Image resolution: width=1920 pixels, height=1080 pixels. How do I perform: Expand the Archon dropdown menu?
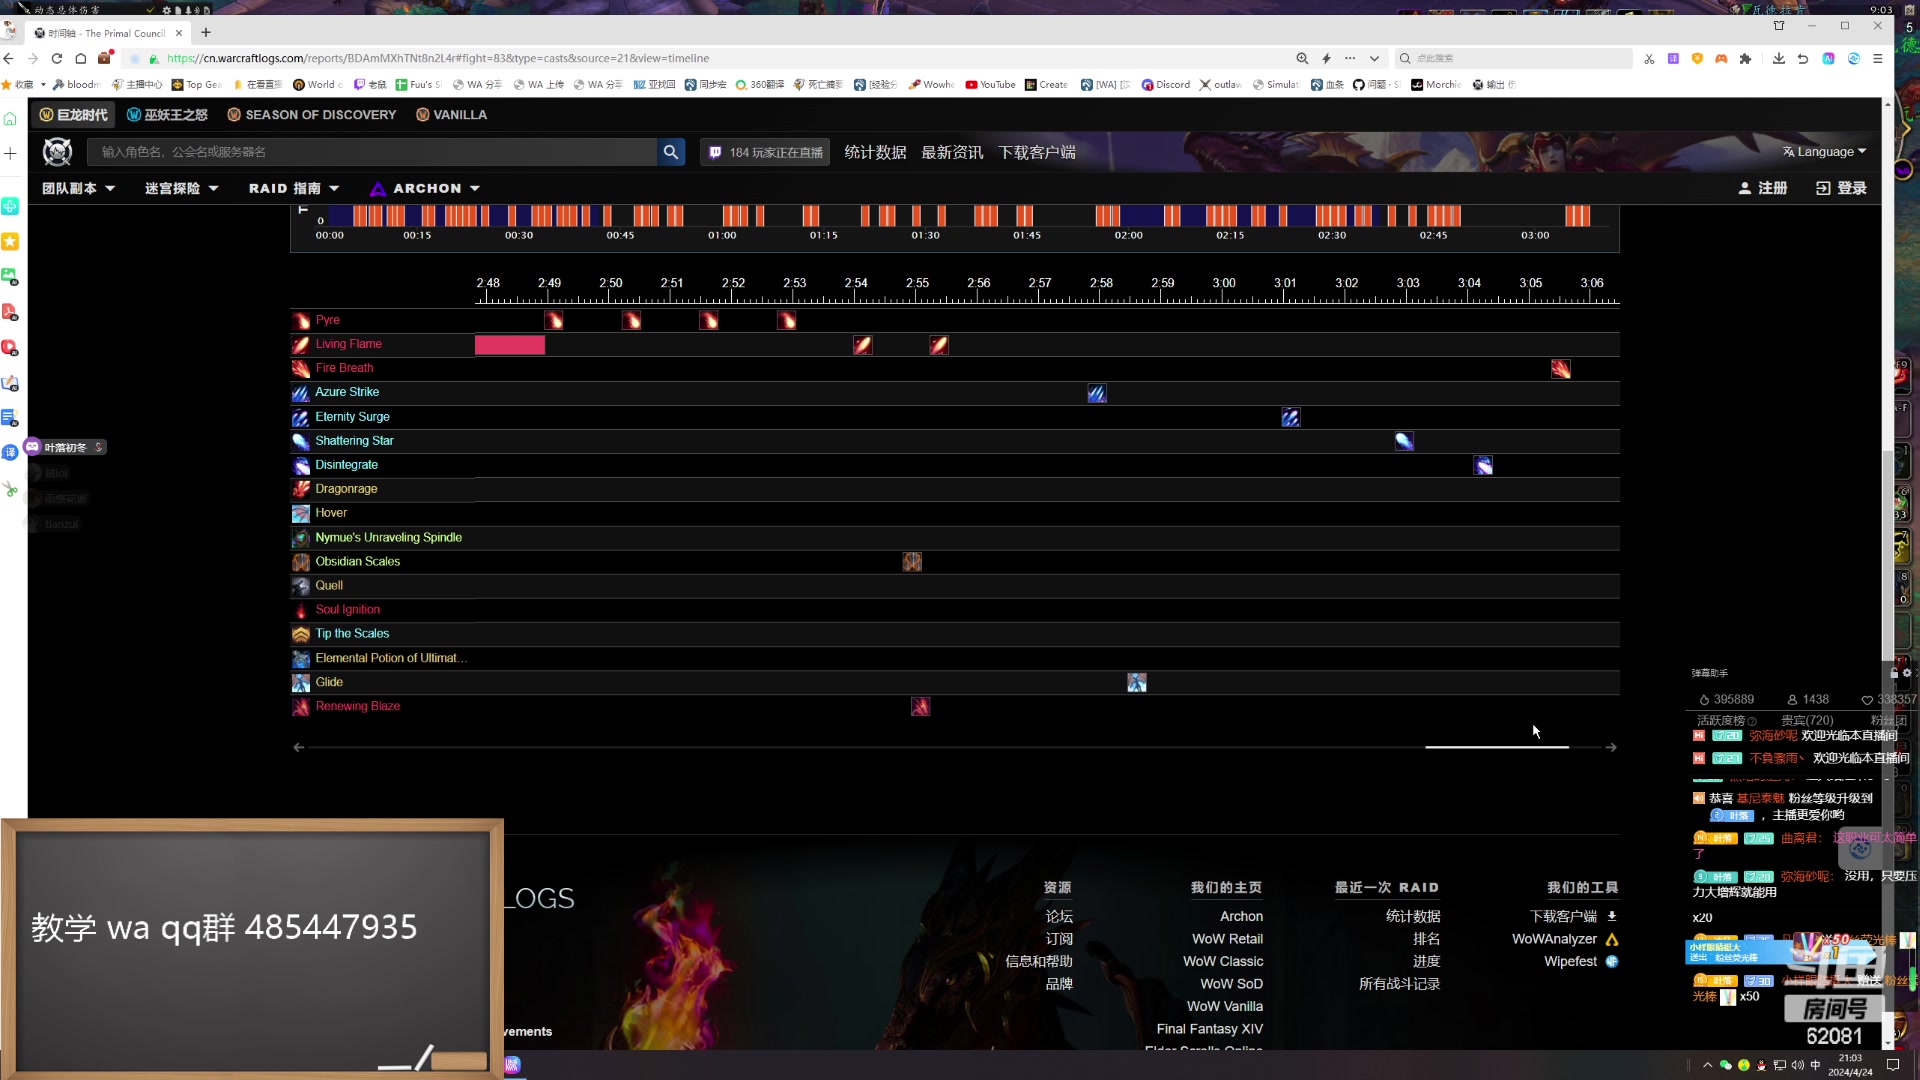(x=425, y=188)
